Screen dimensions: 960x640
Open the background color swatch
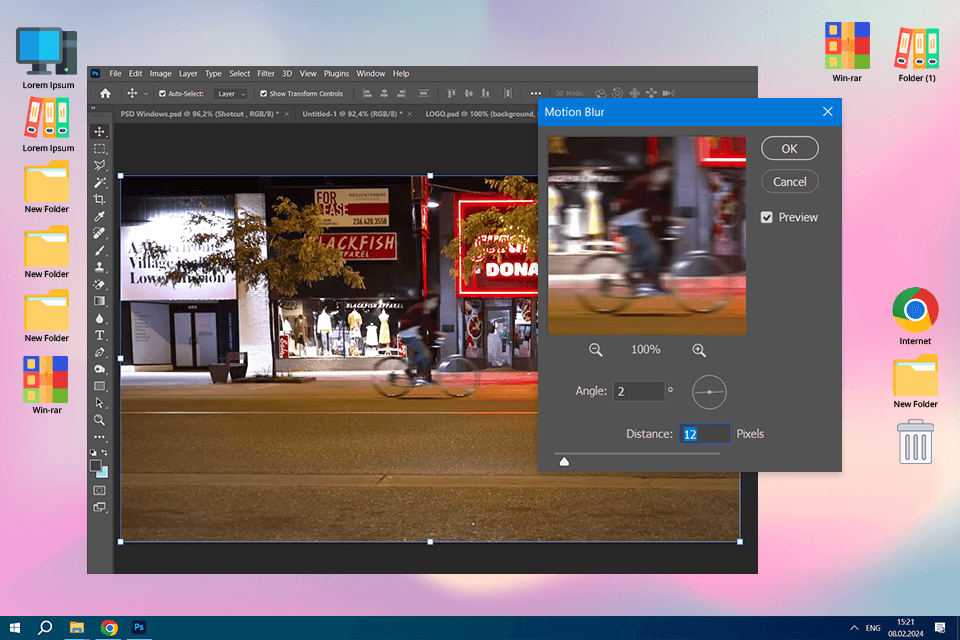[x=103, y=473]
